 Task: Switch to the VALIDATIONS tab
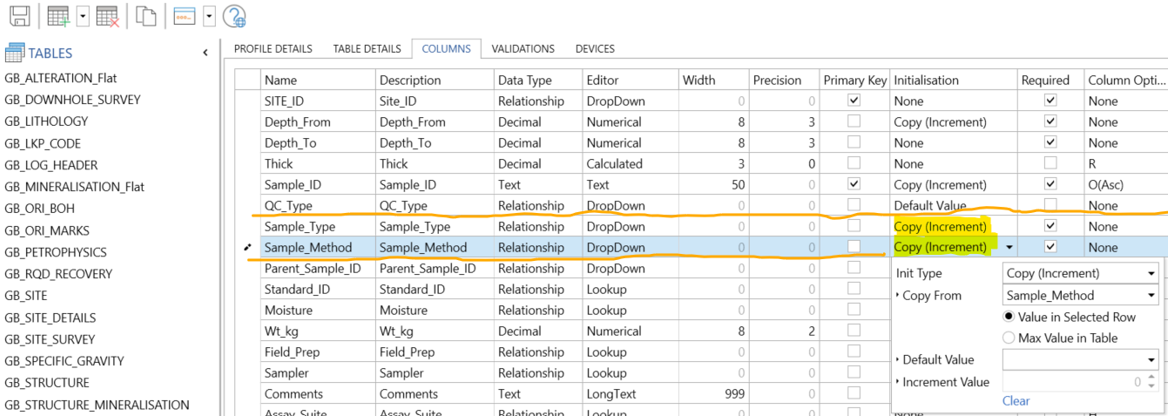point(523,49)
